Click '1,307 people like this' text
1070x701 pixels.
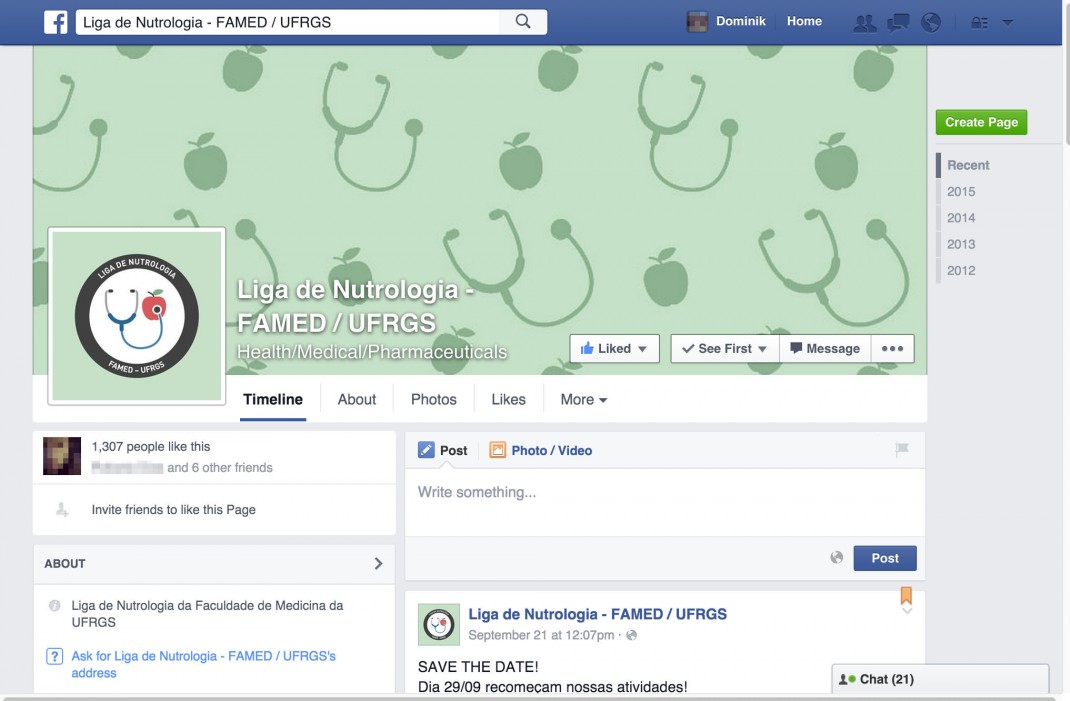click(x=151, y=446)
